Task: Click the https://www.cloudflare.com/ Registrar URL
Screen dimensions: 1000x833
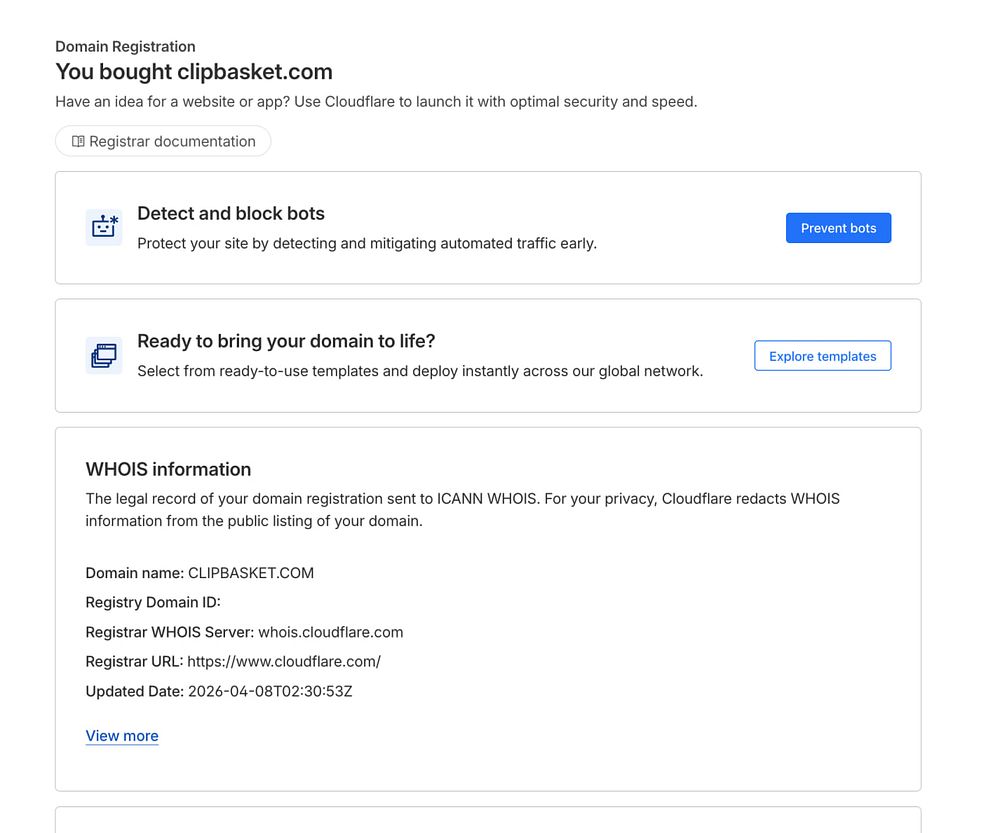Action: (x=284, y=661)
